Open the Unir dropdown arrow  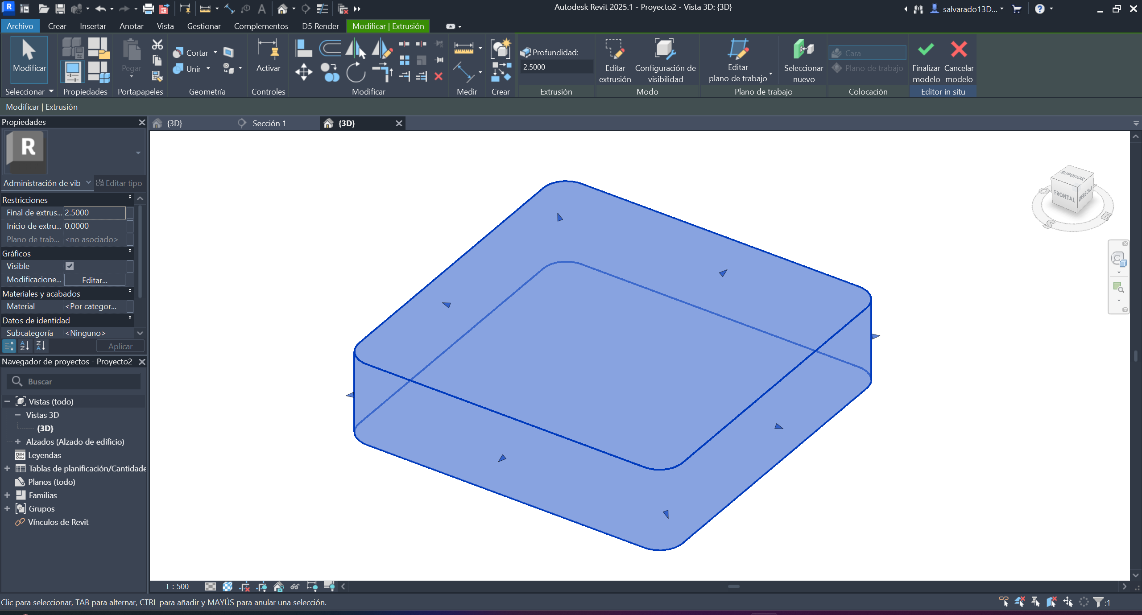tap(208, 68)
